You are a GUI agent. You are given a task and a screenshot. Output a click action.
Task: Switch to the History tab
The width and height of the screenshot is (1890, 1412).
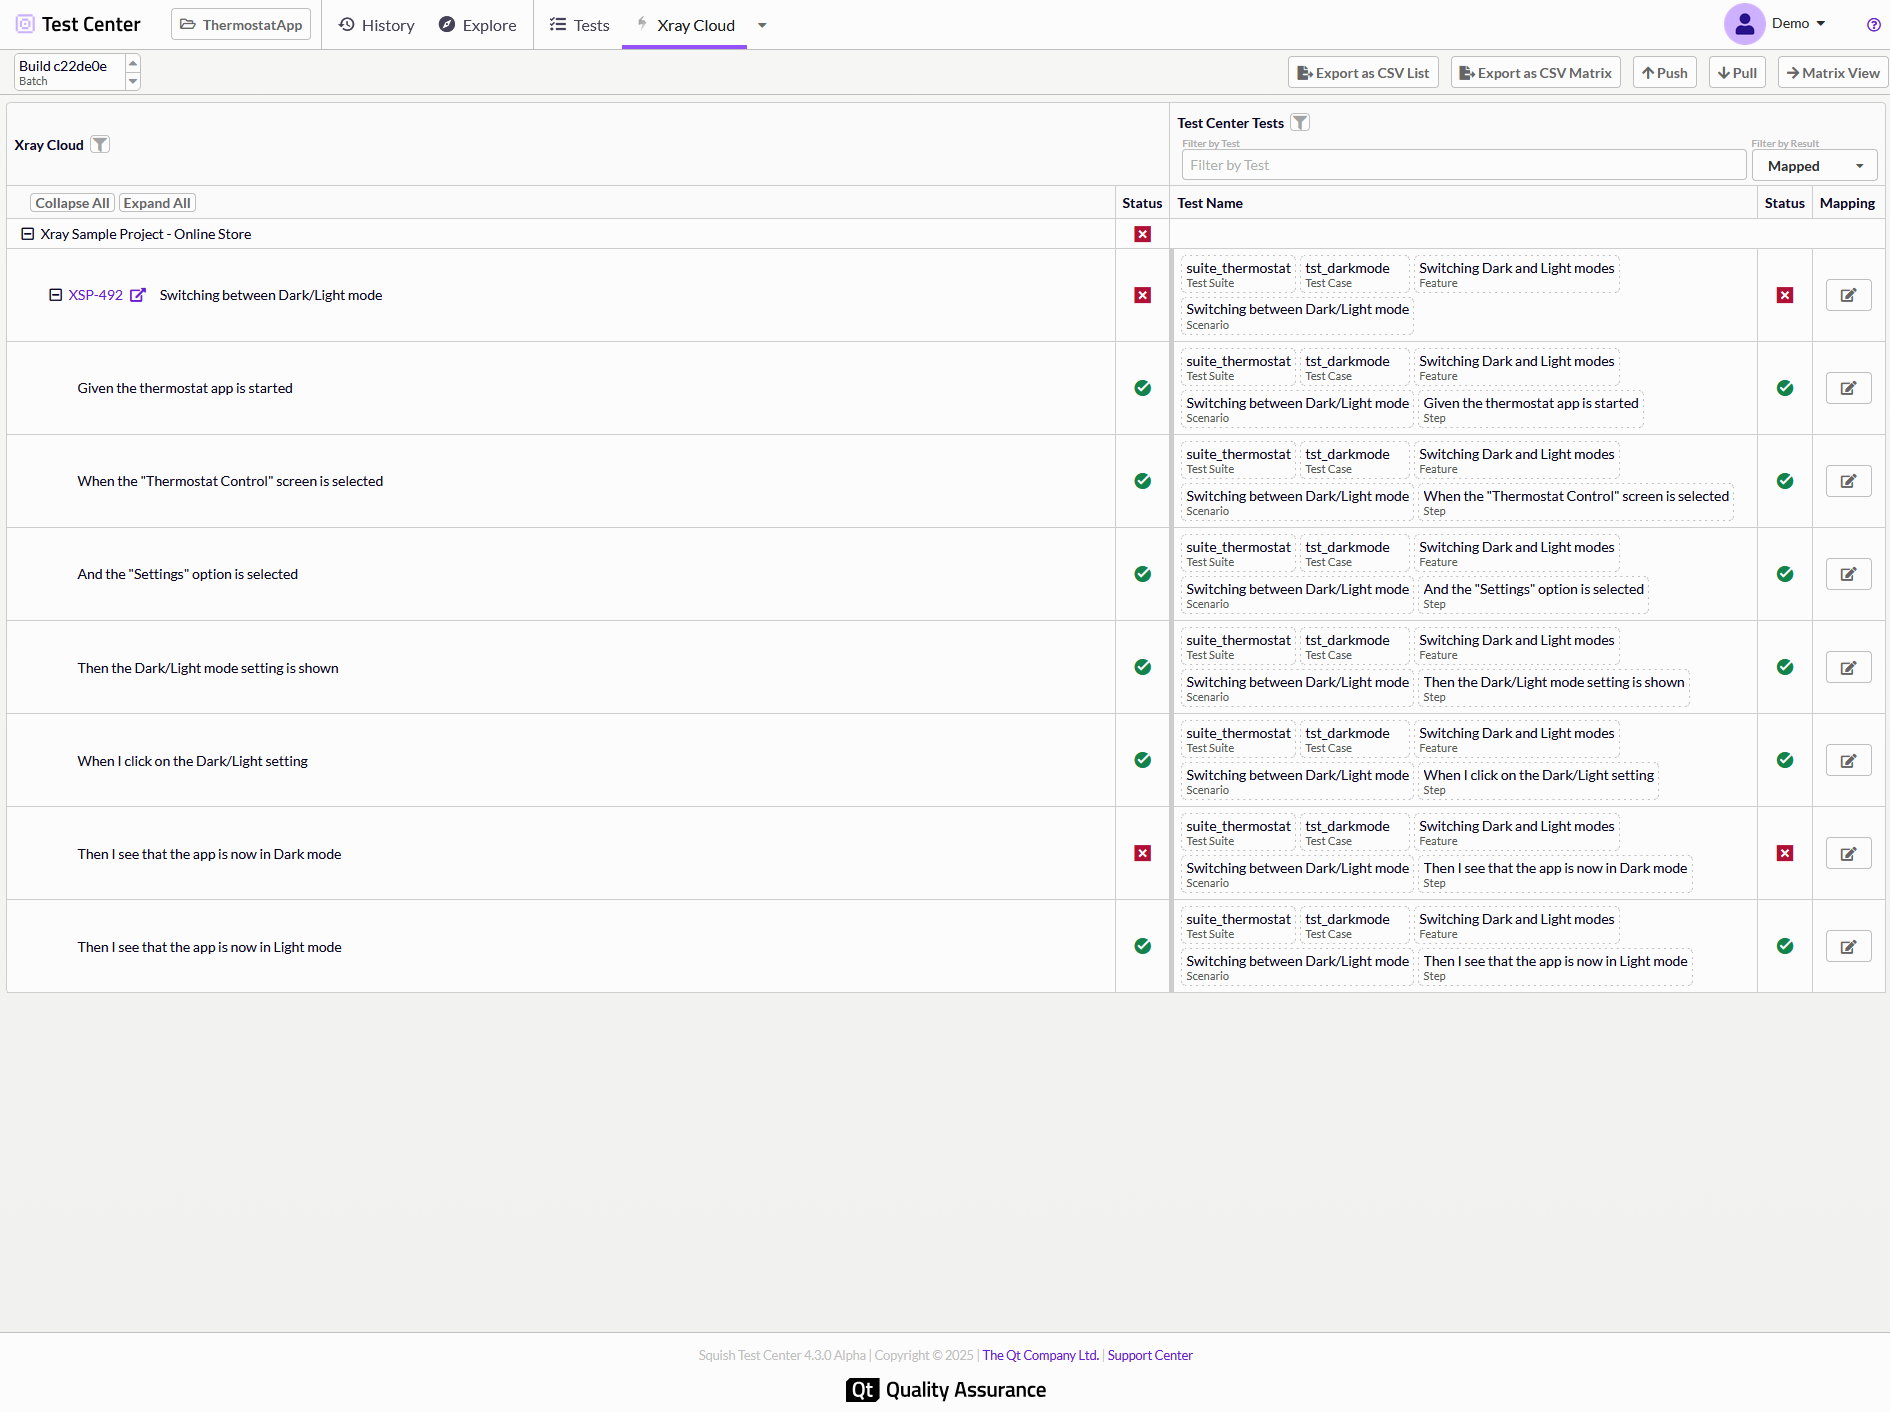(x=376, y=25)
